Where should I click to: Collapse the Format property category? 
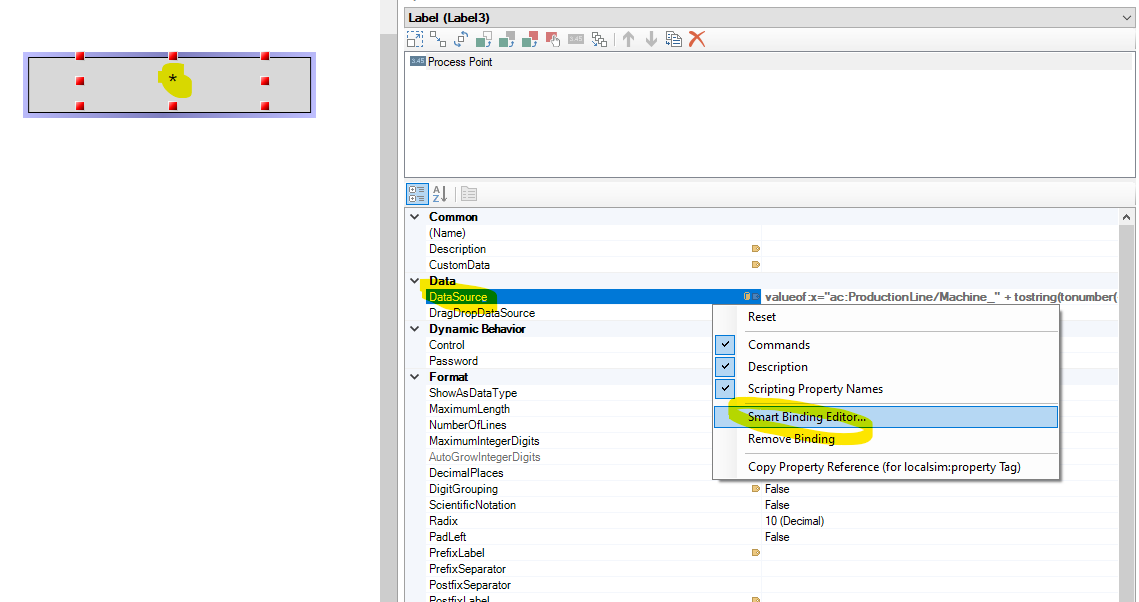[415, 377]
